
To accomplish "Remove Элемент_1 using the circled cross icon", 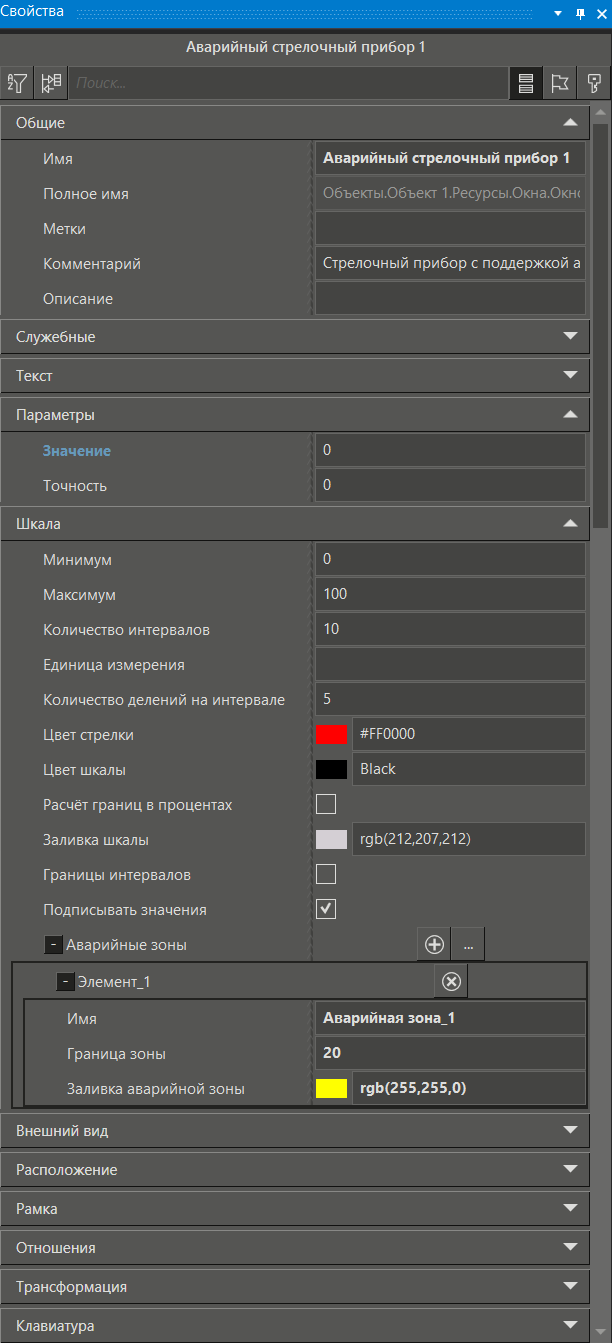I will tap(450, 981).
